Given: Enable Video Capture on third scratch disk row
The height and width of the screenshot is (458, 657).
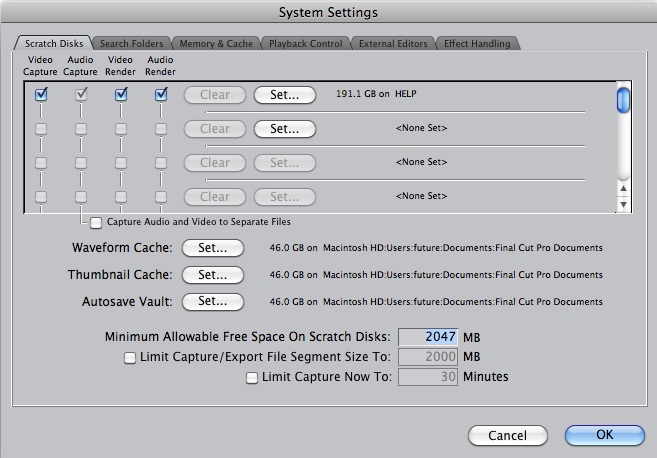Looking at the screenshot, I should [41, 163].
